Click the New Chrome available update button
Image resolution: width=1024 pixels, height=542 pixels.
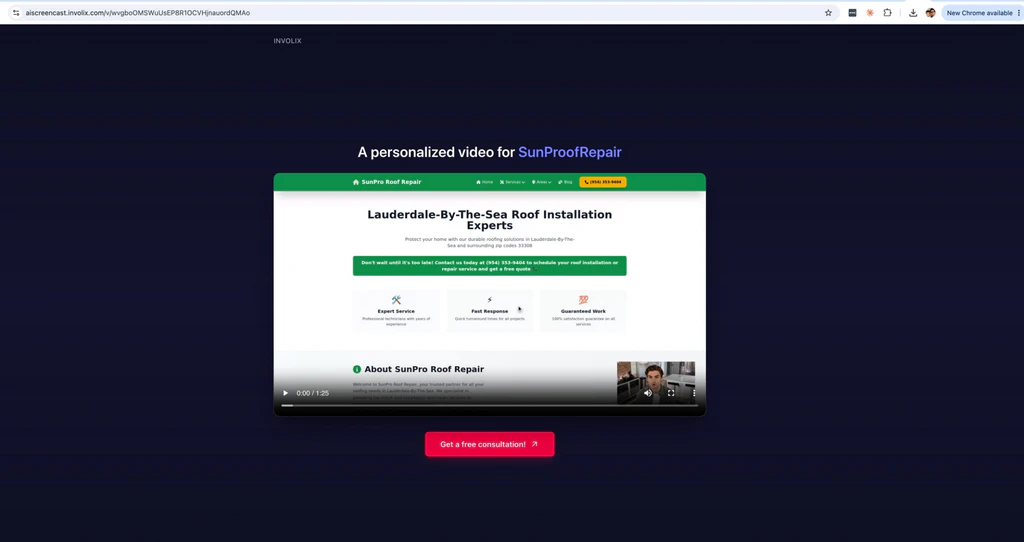pyautogui.click(x=979, y=12)
